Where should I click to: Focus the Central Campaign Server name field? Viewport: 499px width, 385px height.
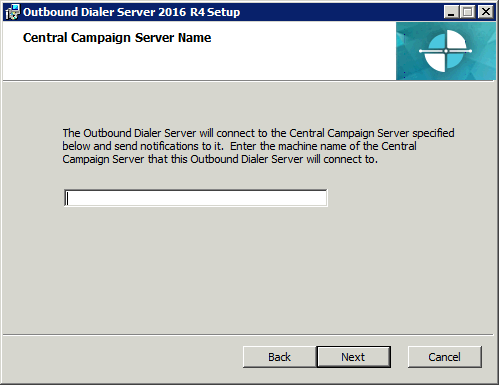coord(196,198)
